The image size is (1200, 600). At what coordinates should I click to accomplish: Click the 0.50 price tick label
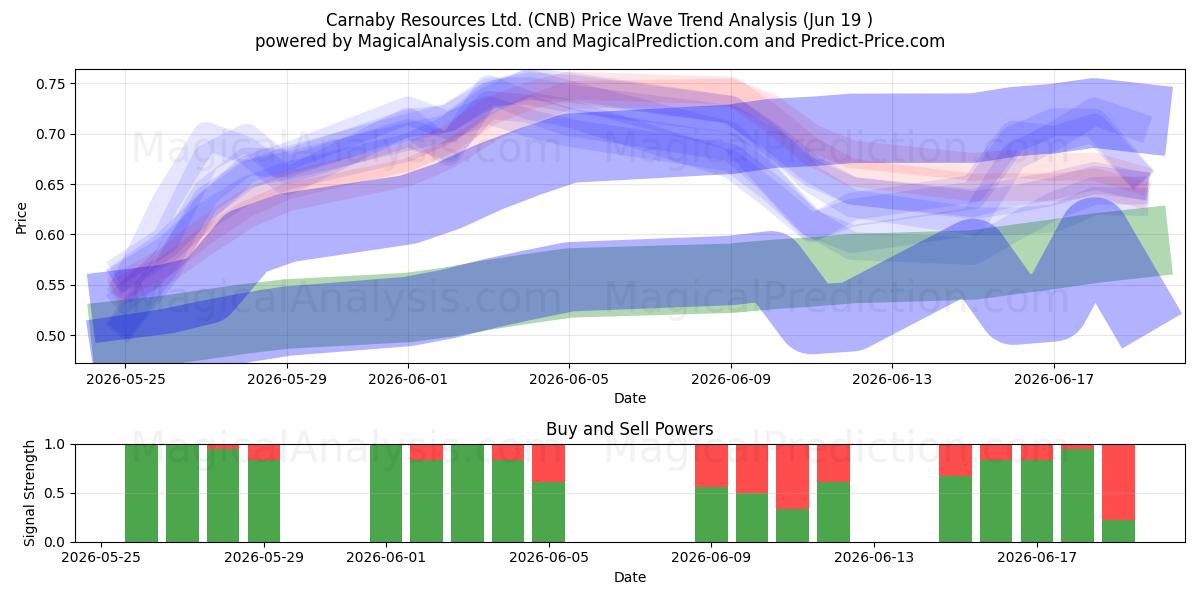coord(52,336)
